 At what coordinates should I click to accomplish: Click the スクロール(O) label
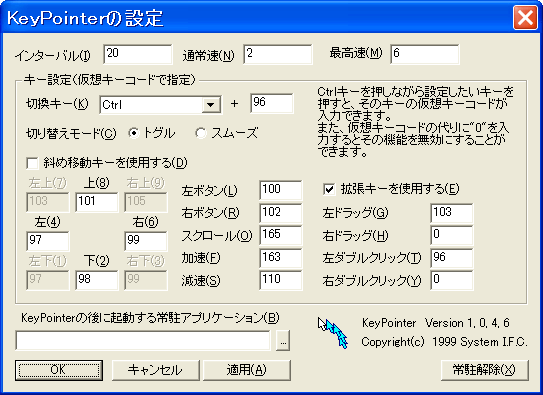(x=217, y=236)
